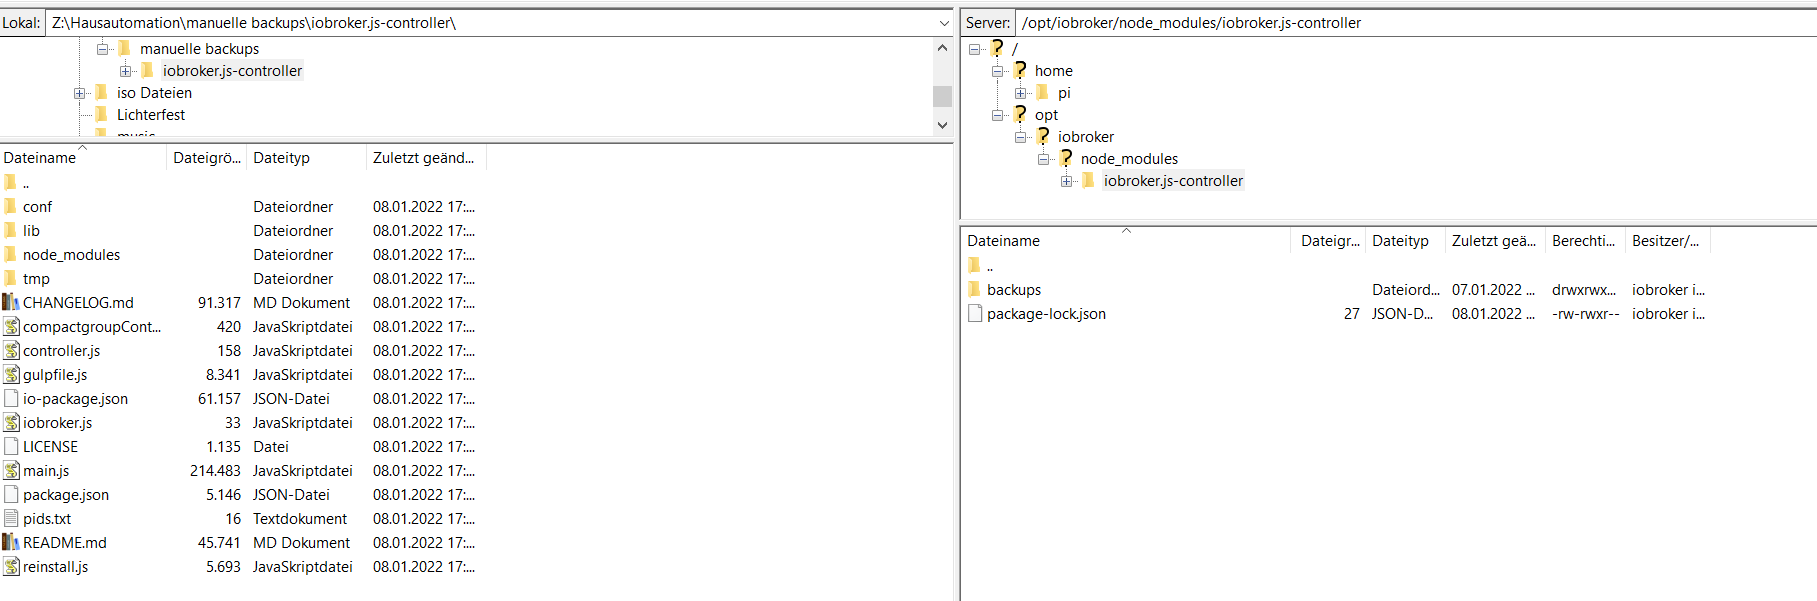This screenshot has width=1817, height=601.
Task: Click the pi folder icon in server tree
Action: click(x=1042, y=92)
